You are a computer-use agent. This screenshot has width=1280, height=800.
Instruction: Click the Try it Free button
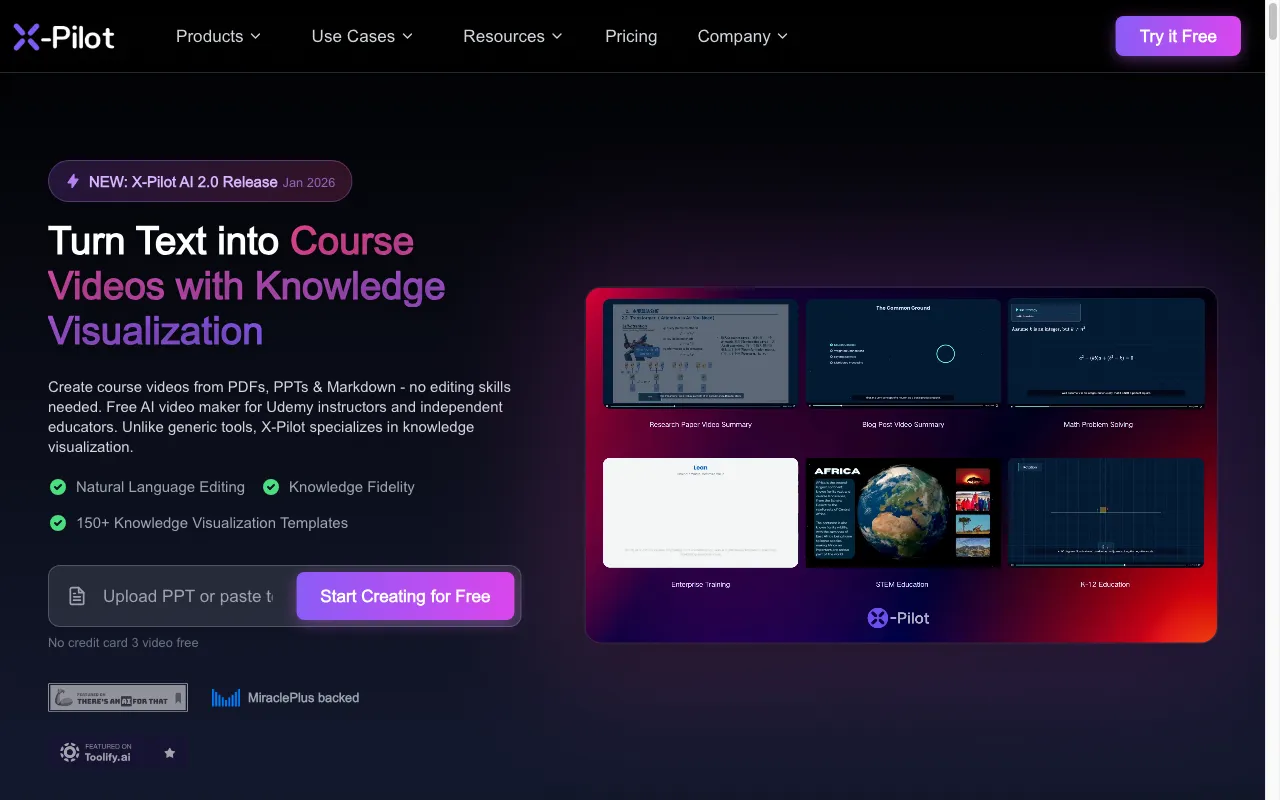click(x=1178, y=36)
